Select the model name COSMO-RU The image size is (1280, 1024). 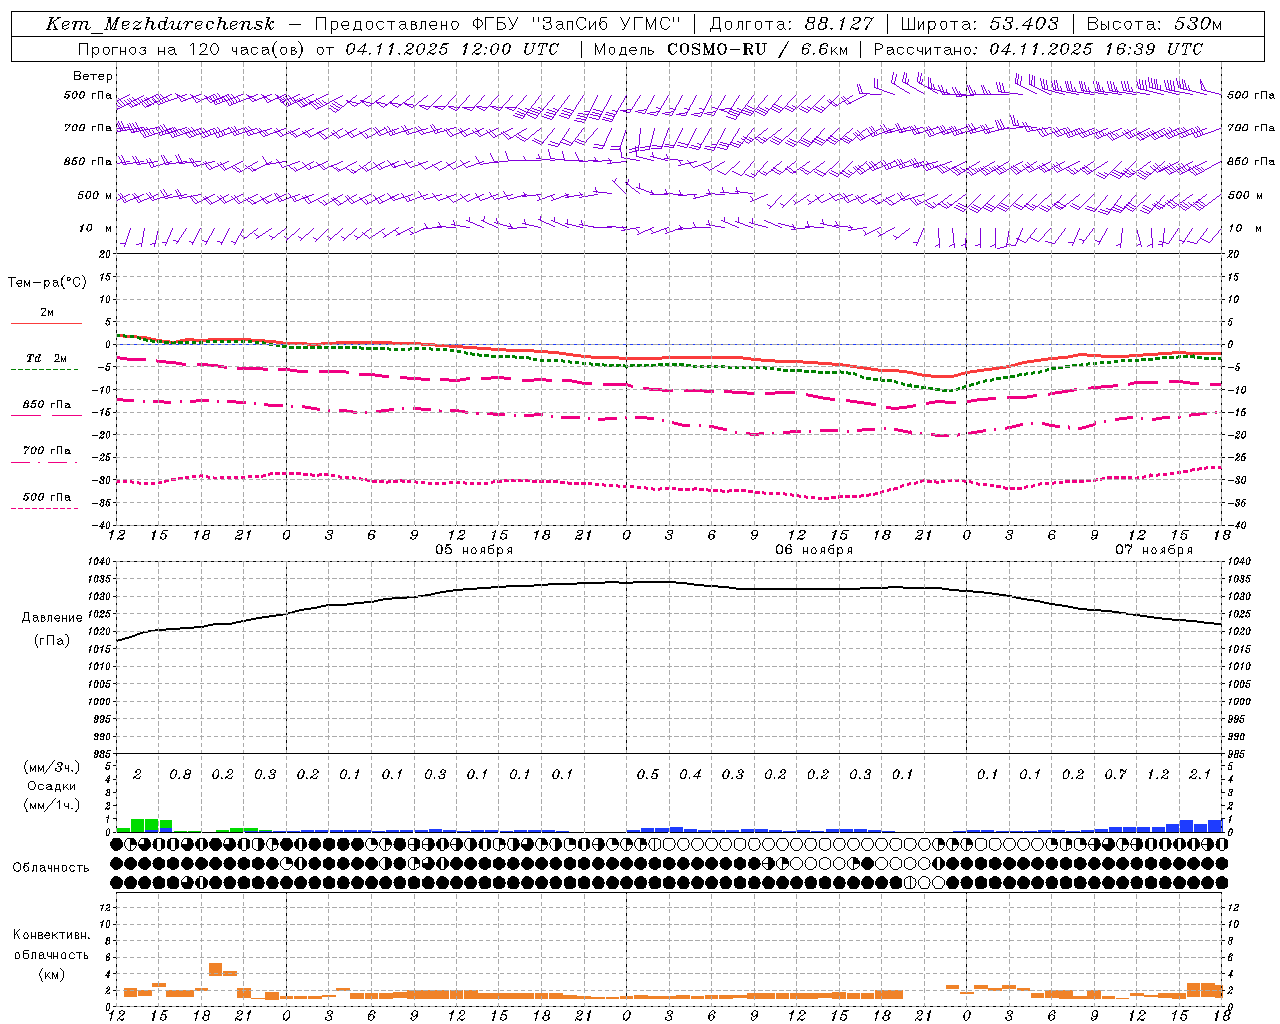[x=717, y=49]
